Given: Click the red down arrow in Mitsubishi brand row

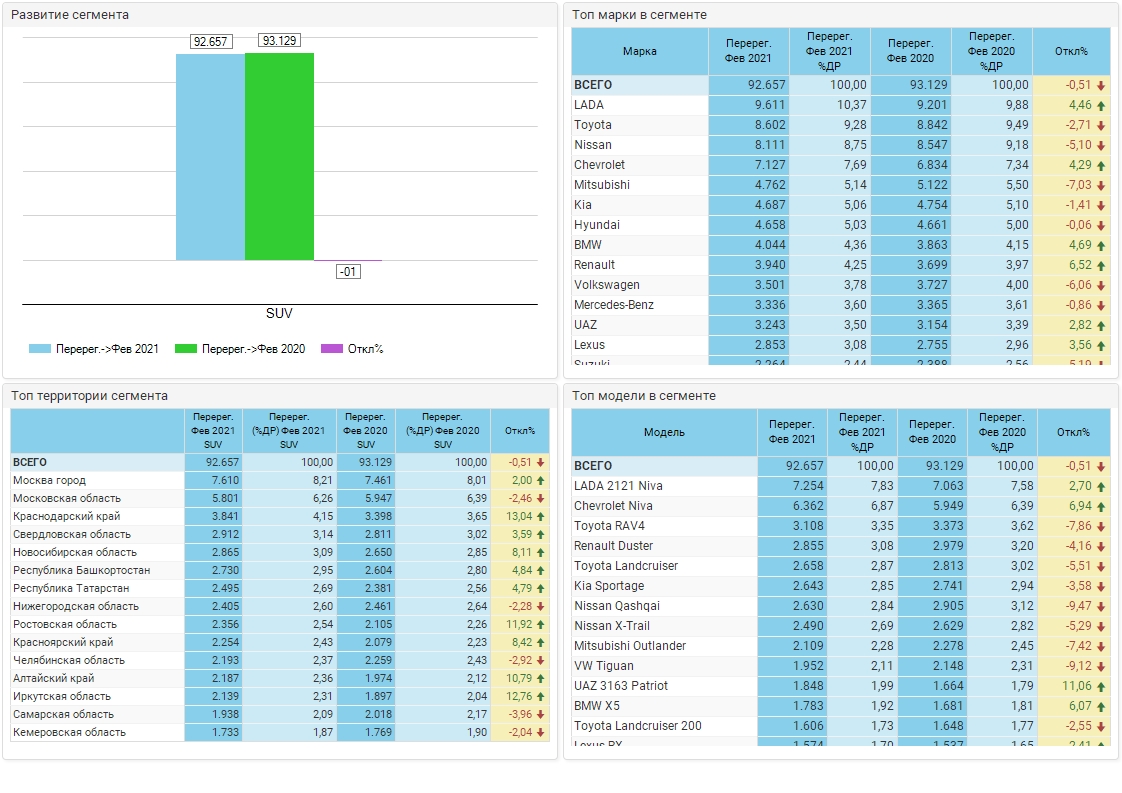Looking at the screenshot, I should (x=1101, y=185).
